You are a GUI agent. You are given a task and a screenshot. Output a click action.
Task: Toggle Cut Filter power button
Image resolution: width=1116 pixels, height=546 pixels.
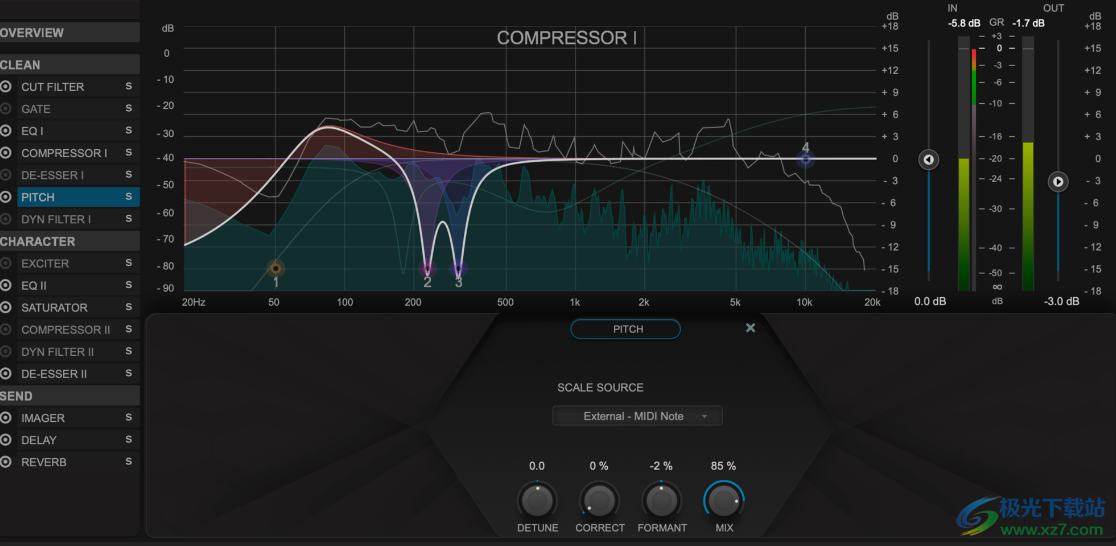tap(6, 87)
